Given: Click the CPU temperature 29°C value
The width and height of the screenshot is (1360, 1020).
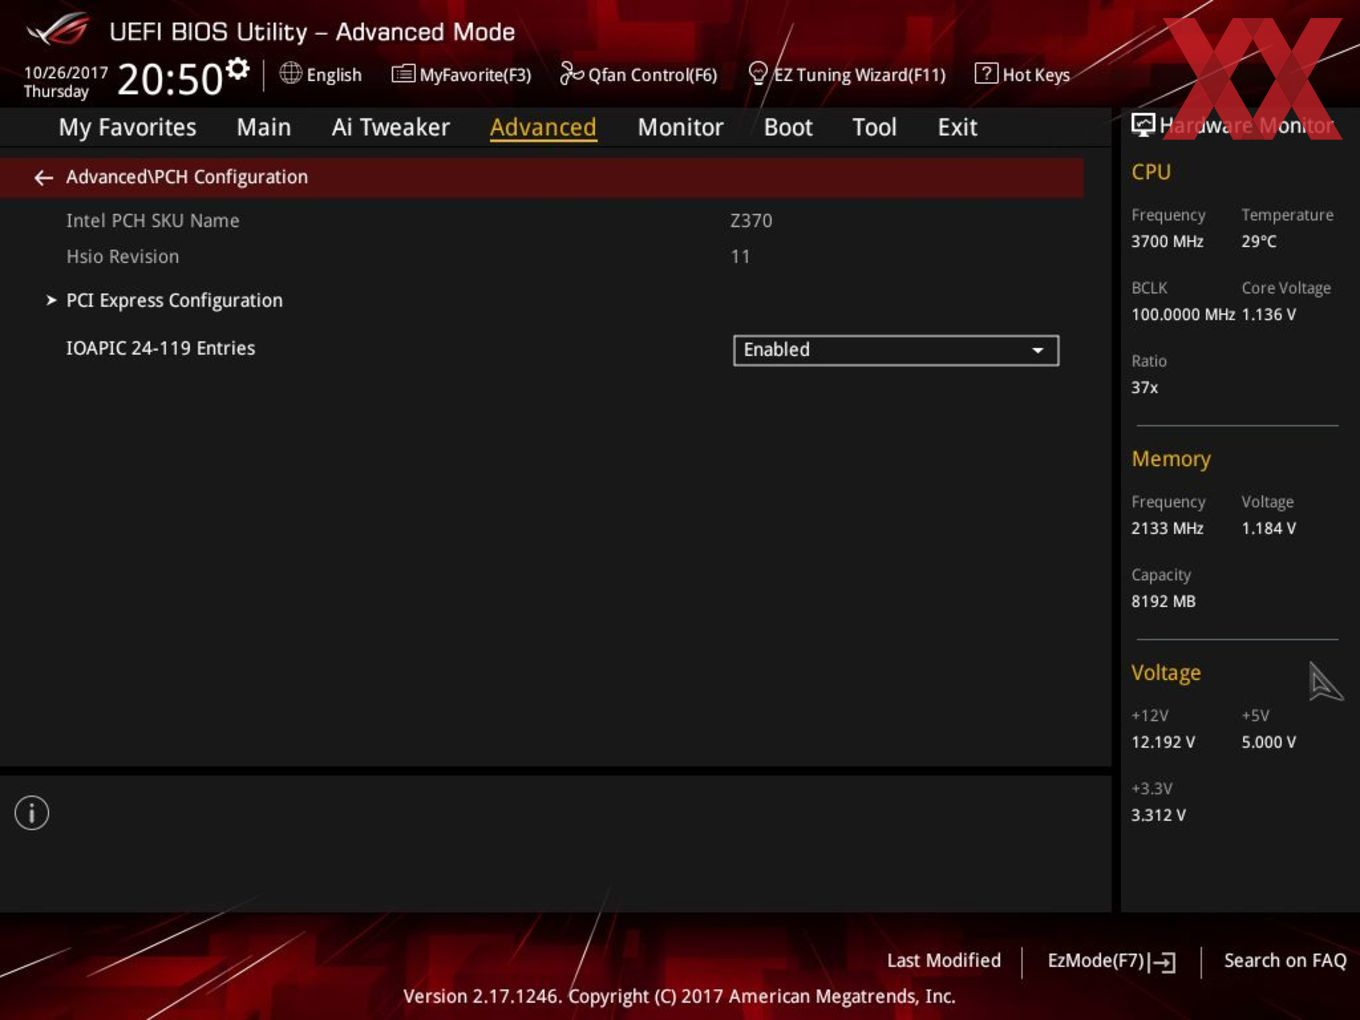Looking at the screenshot, I should click(1259, 241).
